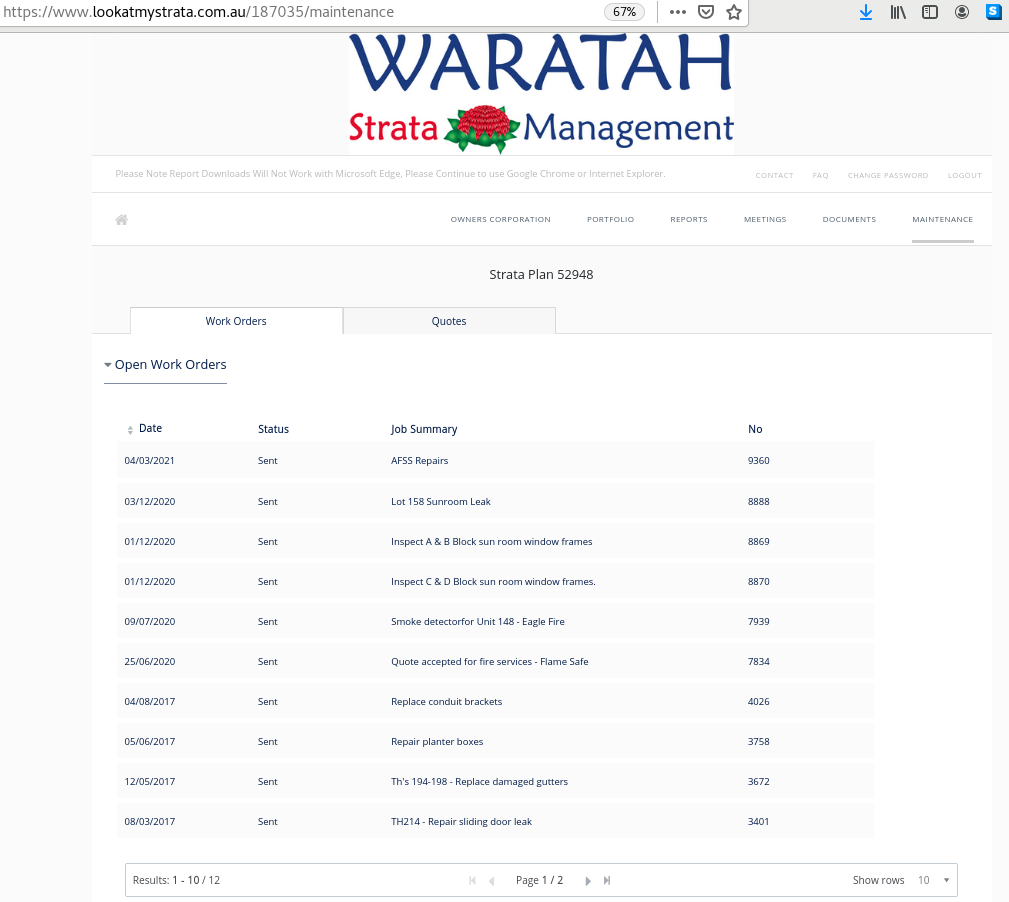
Task: Open Replace conduit brackets work order
Action: point(447,701)
